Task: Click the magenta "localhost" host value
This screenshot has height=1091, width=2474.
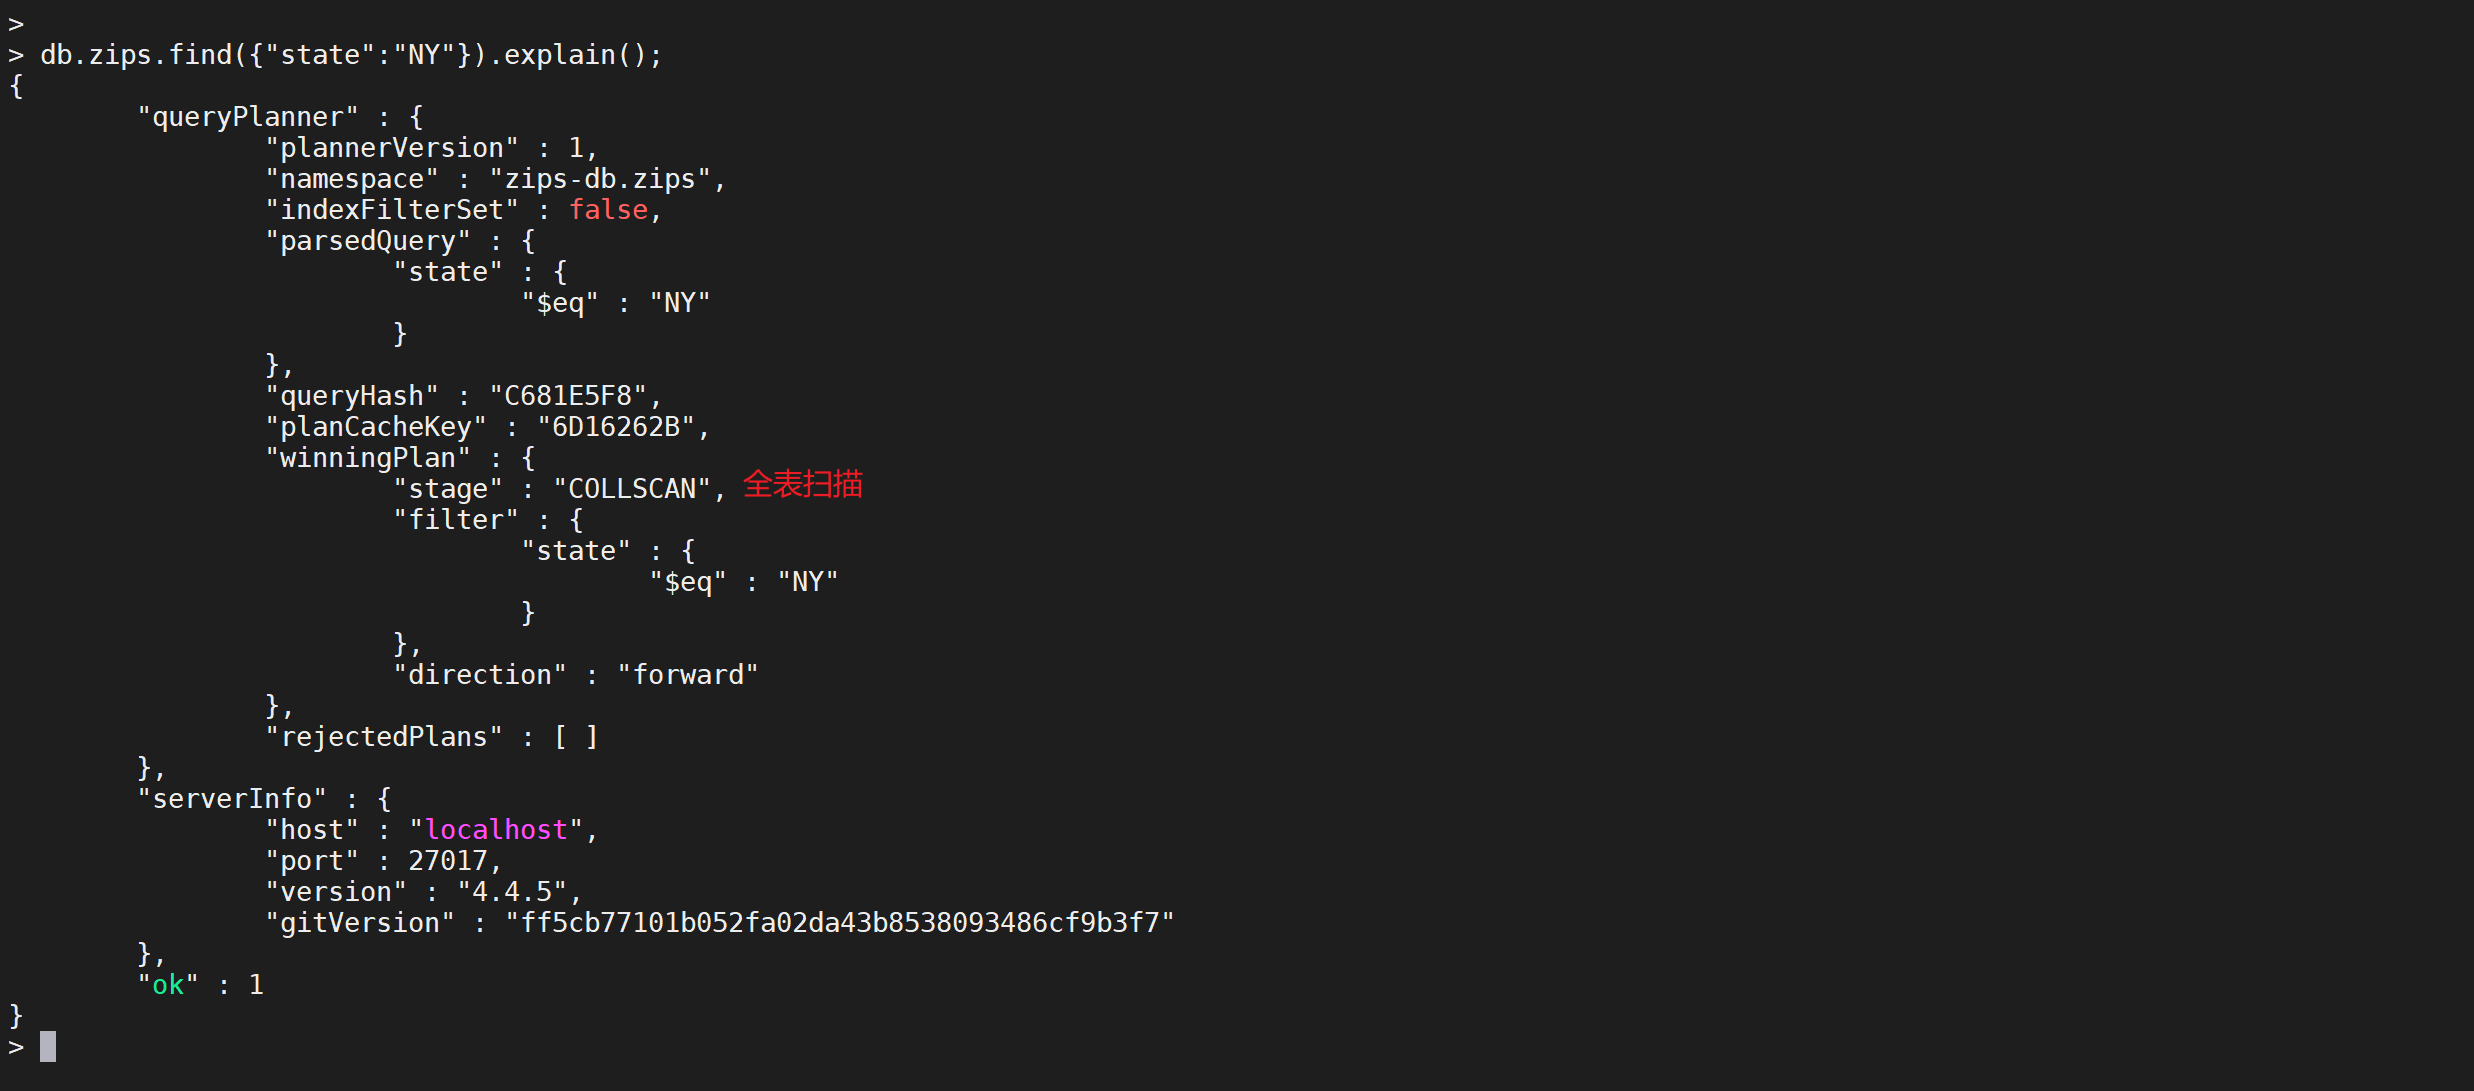Action: (496, 830)
